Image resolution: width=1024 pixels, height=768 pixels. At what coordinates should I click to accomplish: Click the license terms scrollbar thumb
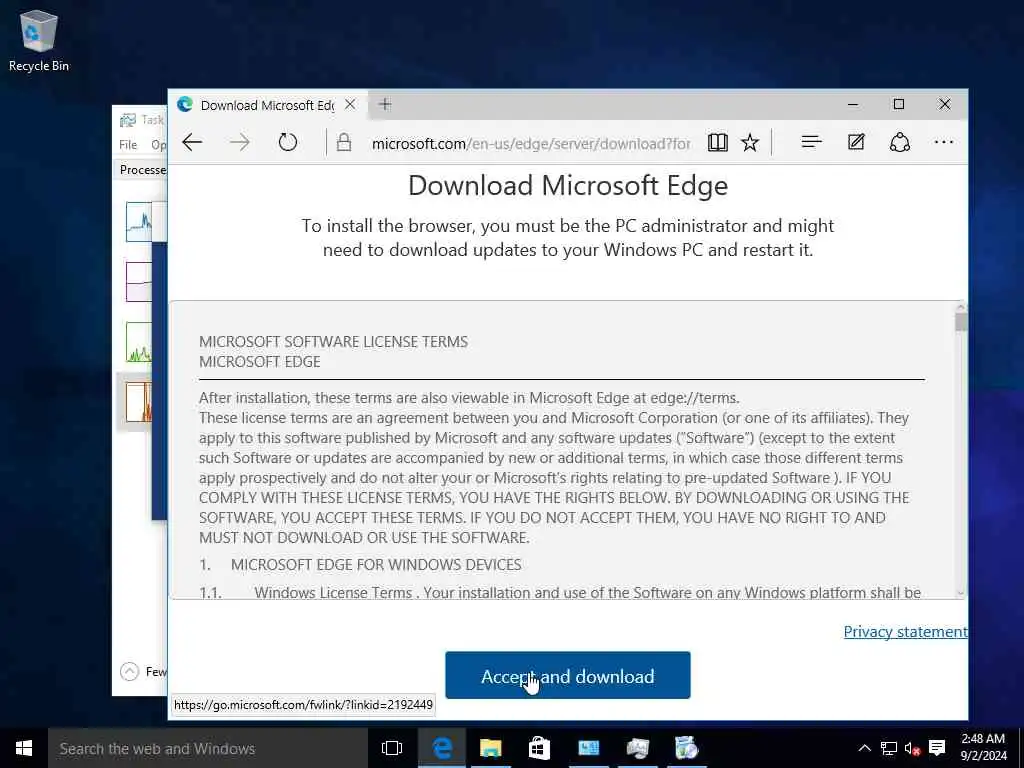(961, 323)
